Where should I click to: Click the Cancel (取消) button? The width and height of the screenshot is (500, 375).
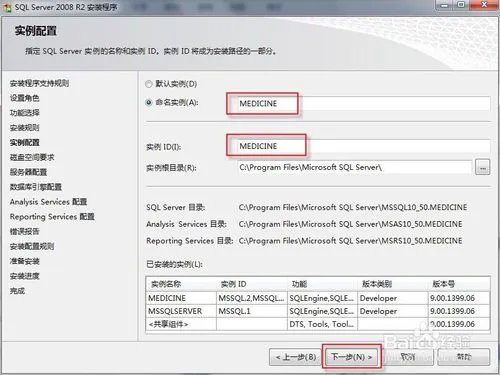(407, 357)
